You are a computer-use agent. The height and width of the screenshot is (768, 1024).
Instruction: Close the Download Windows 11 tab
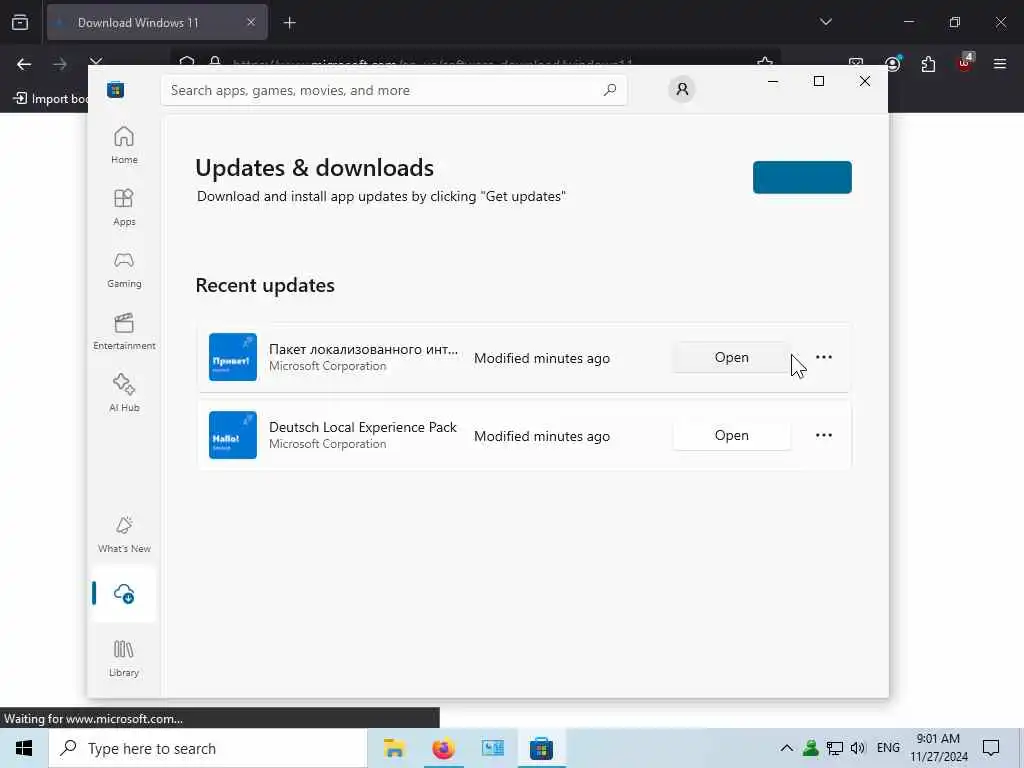(251, 23)
